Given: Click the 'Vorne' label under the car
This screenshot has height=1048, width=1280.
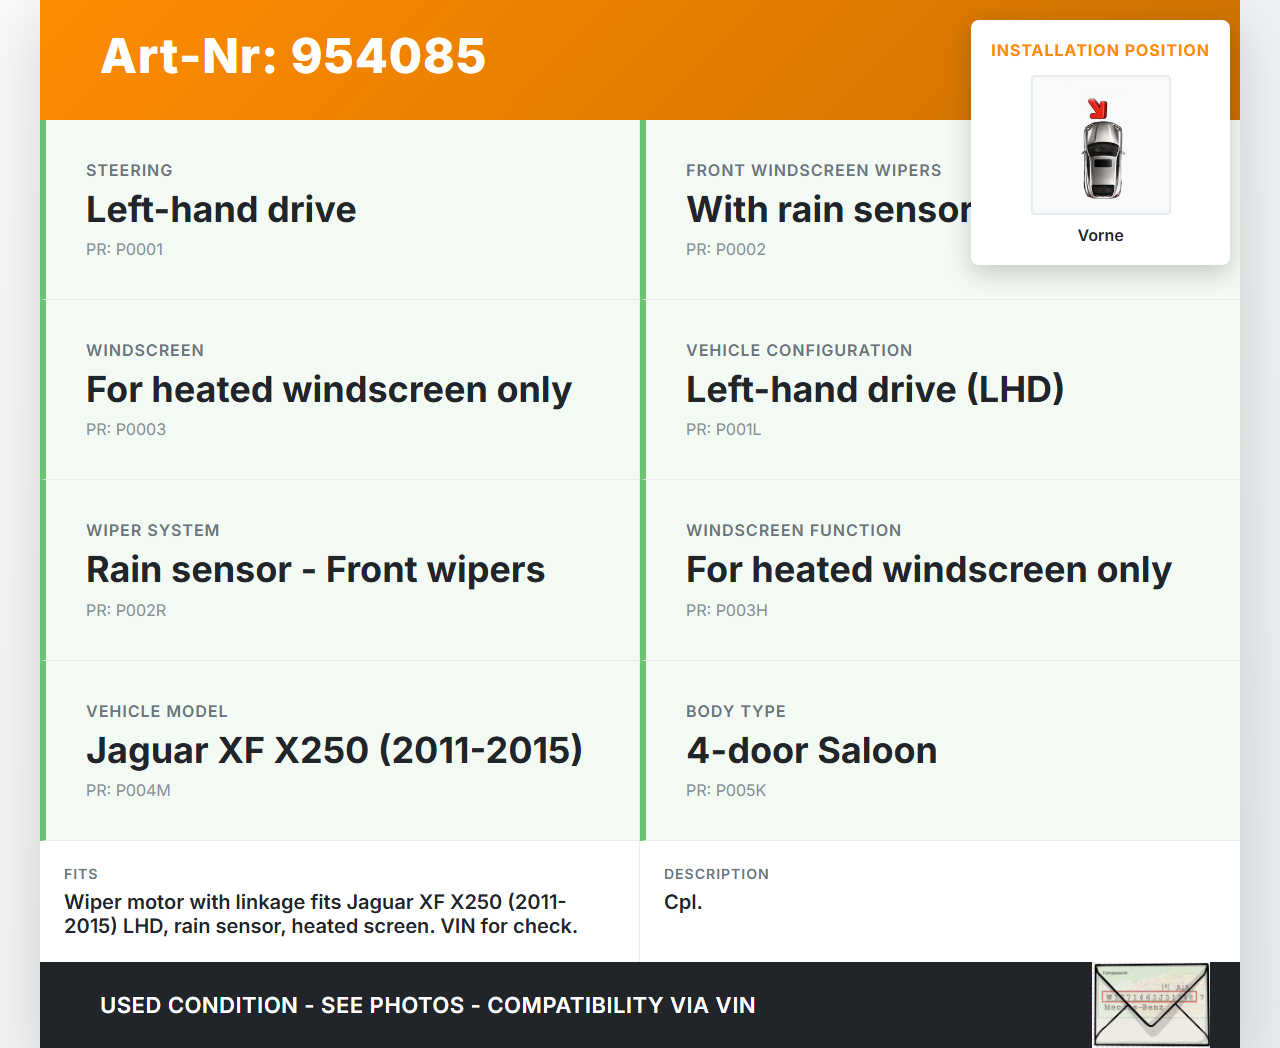Looking at the screenshot, I should coord(1100,236).
